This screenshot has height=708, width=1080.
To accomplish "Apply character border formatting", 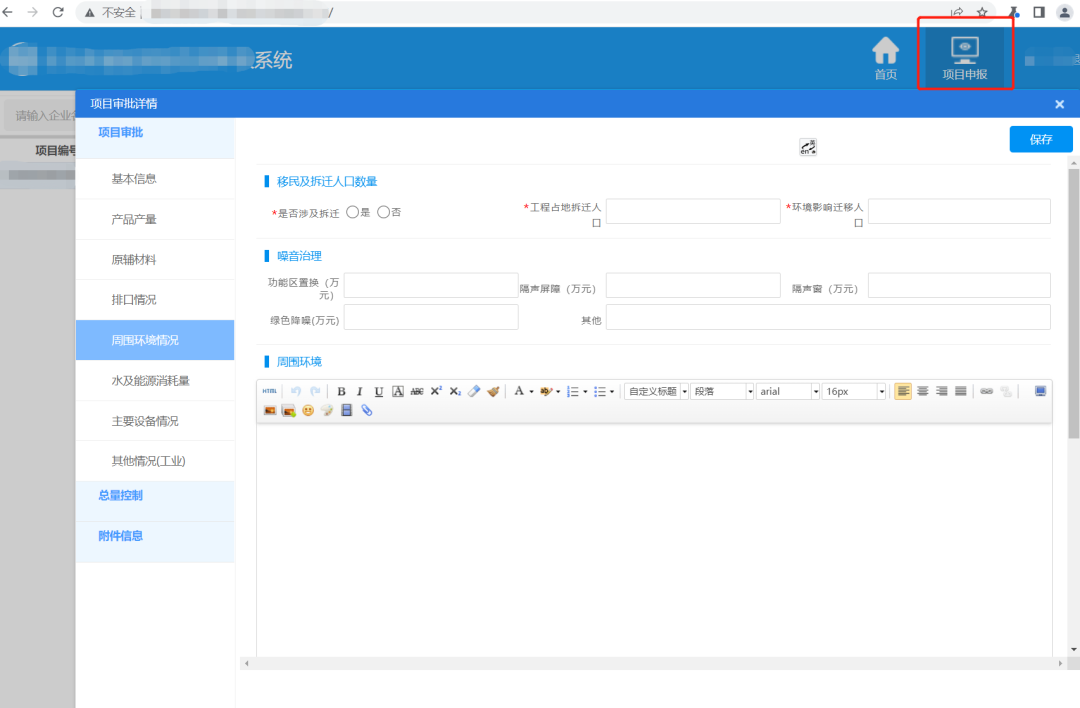I will (397, 391).
